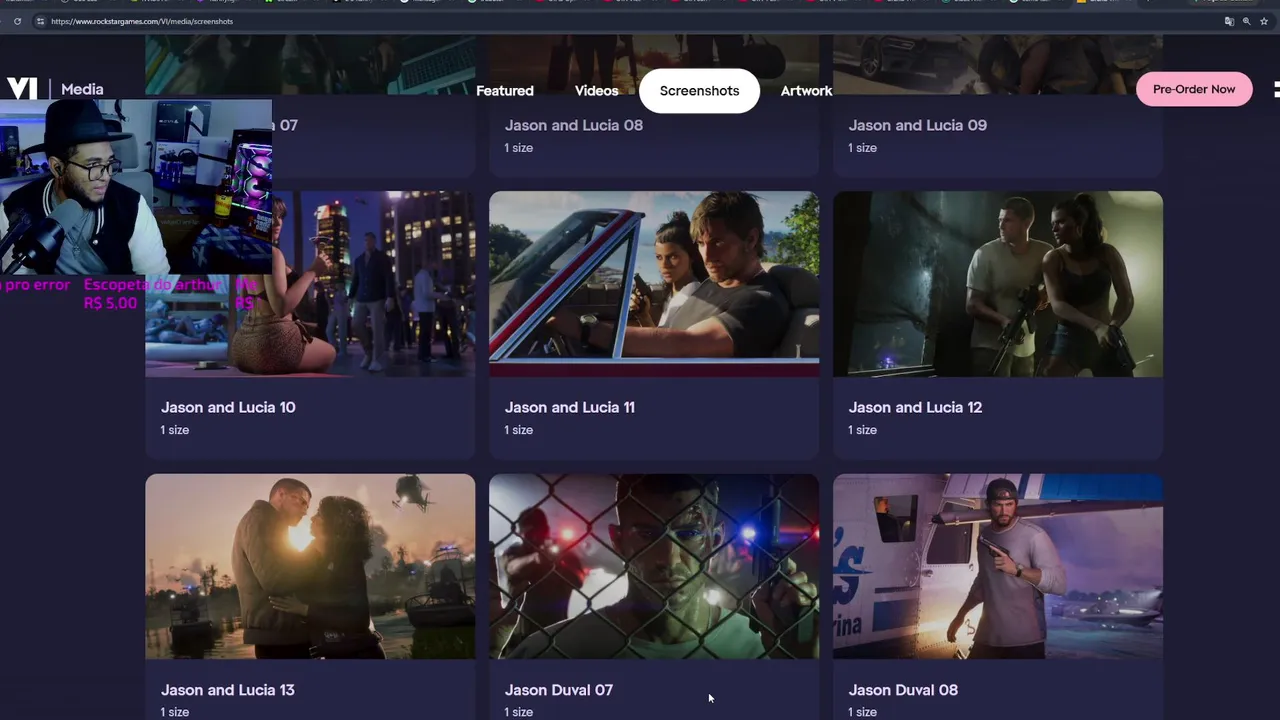1280x720 pixels.
Task: Switch to the Artwork tab
Action: tap(806, 91)
